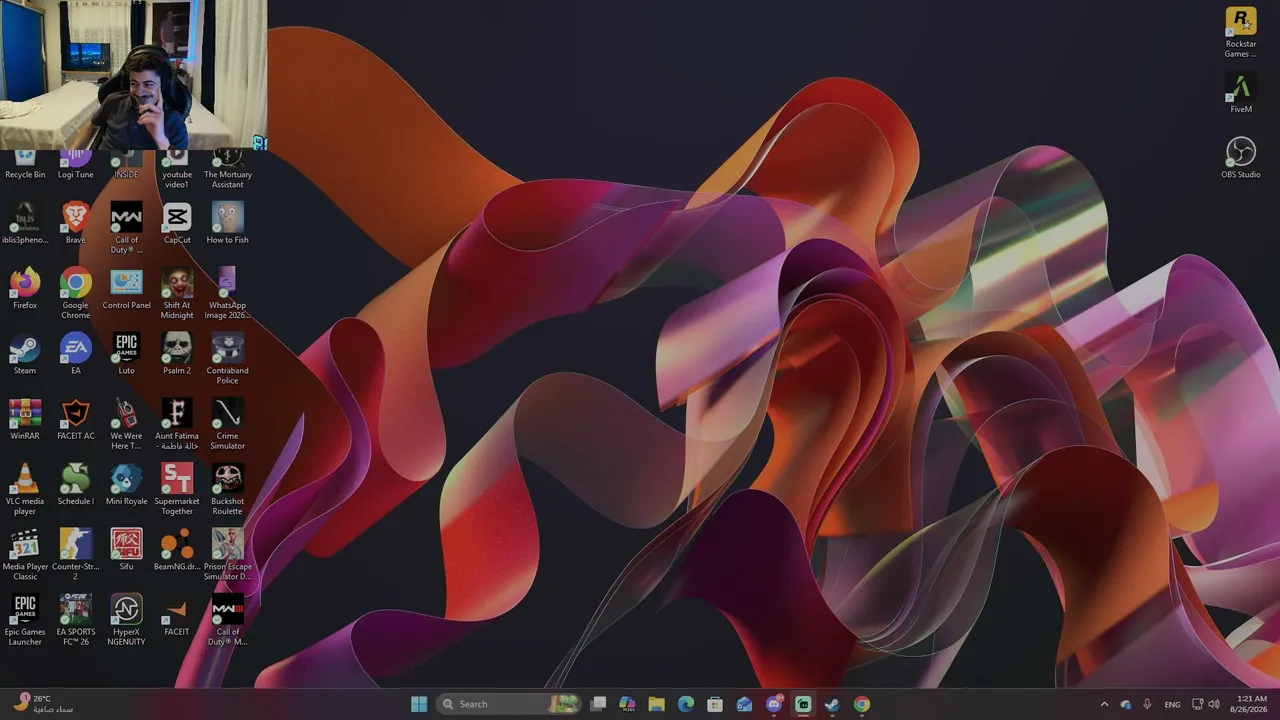Image resolution: width=1280 pixels, height=720 pixels.
Task: Select the FACEIT AC desktop icon
Action: click(75, 419)
